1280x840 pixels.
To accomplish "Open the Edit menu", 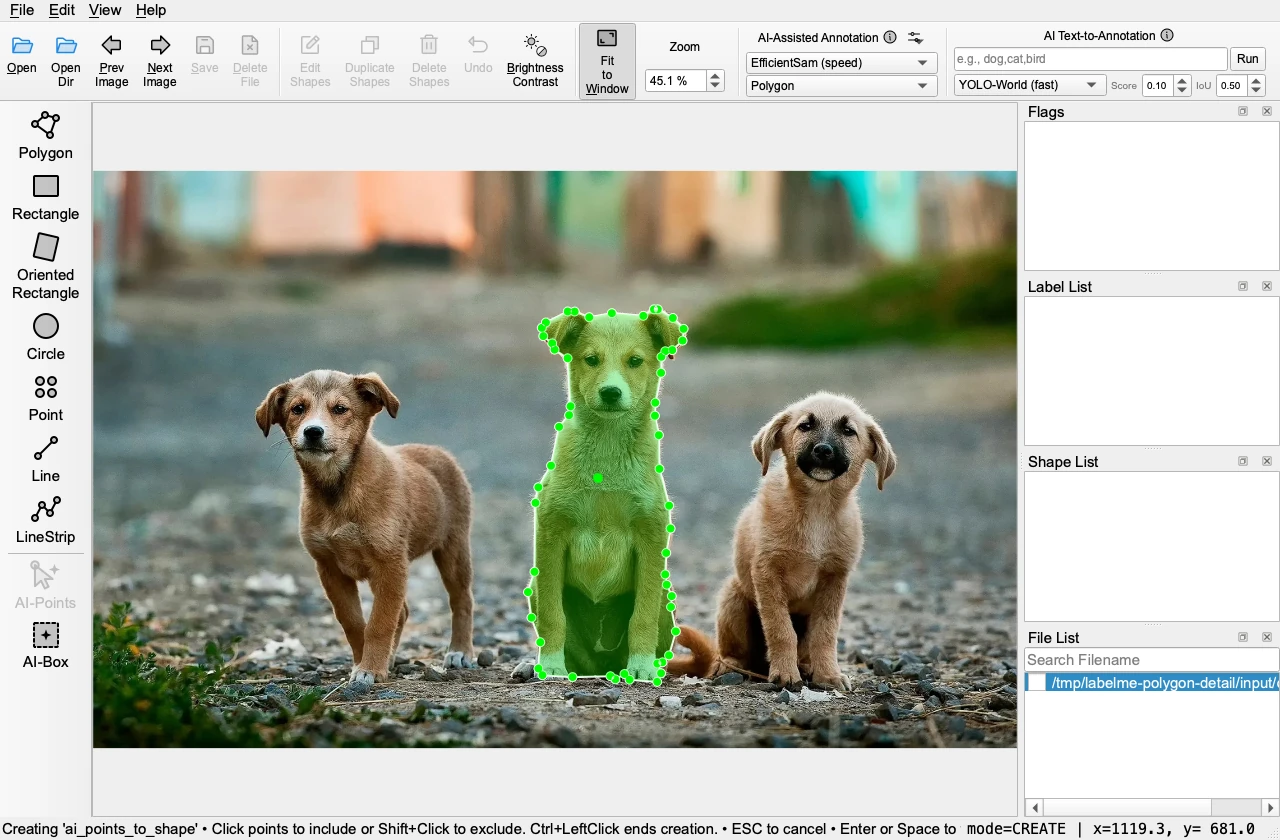I will pos(62,10).
